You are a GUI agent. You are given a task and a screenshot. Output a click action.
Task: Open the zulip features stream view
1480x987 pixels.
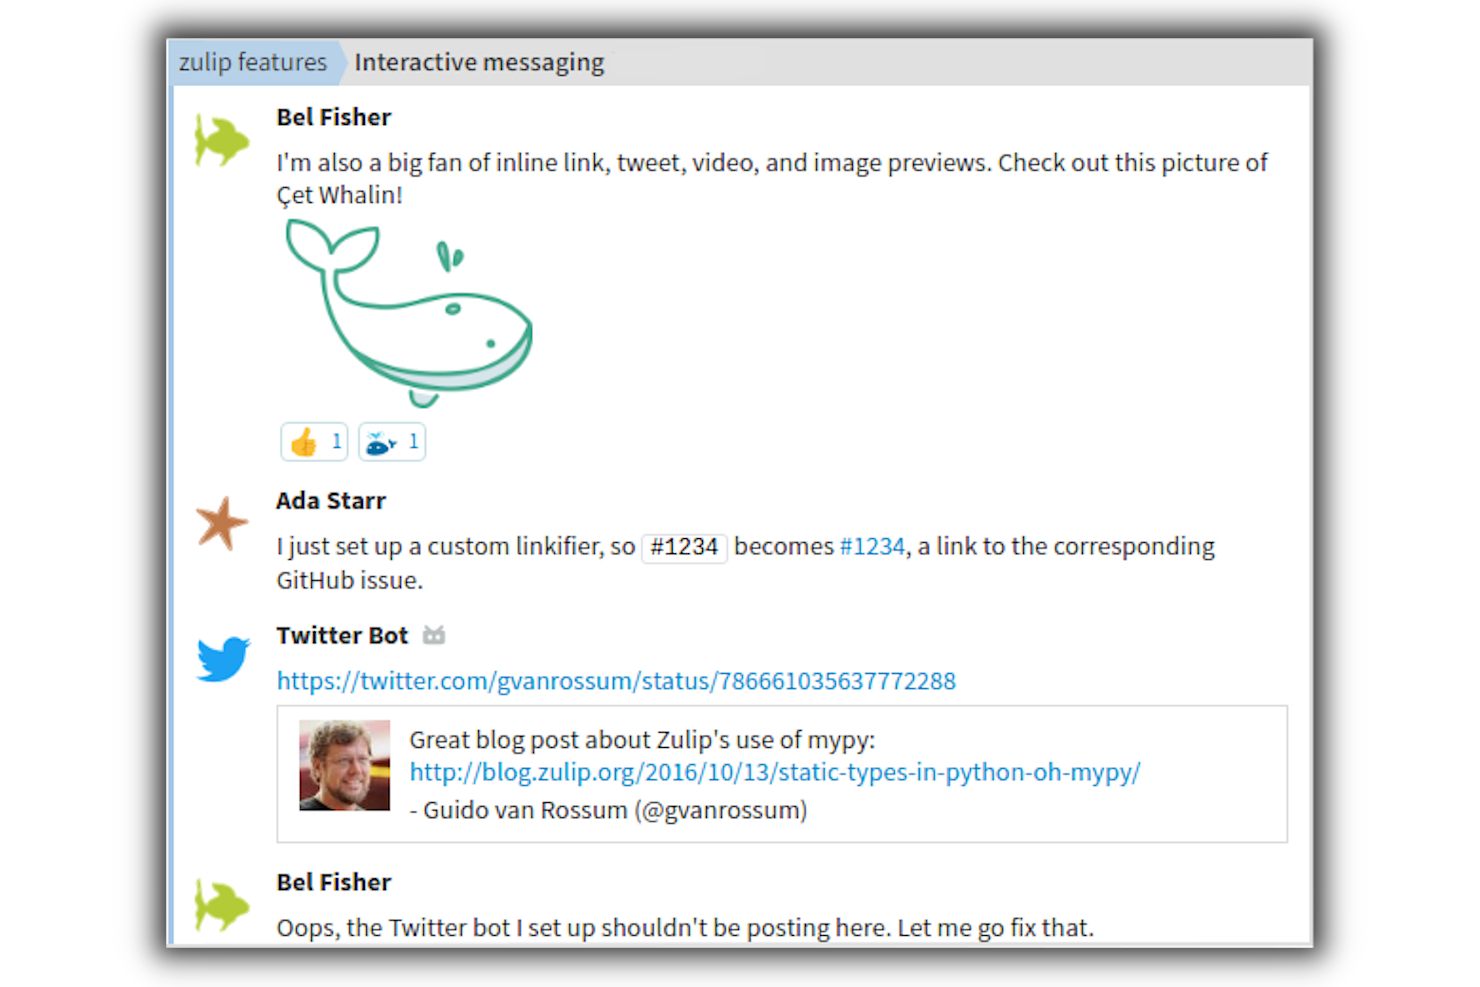pyautogui.click(x=253, y=62)
